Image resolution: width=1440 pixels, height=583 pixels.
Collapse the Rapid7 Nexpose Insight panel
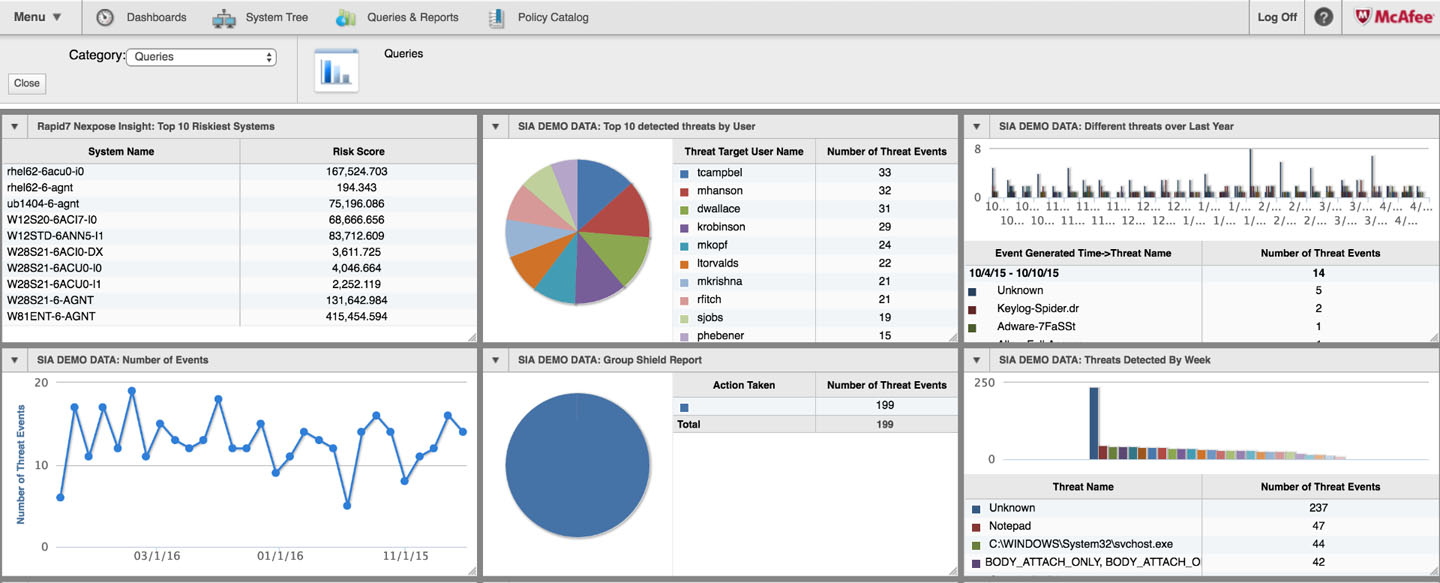[15, 127]
